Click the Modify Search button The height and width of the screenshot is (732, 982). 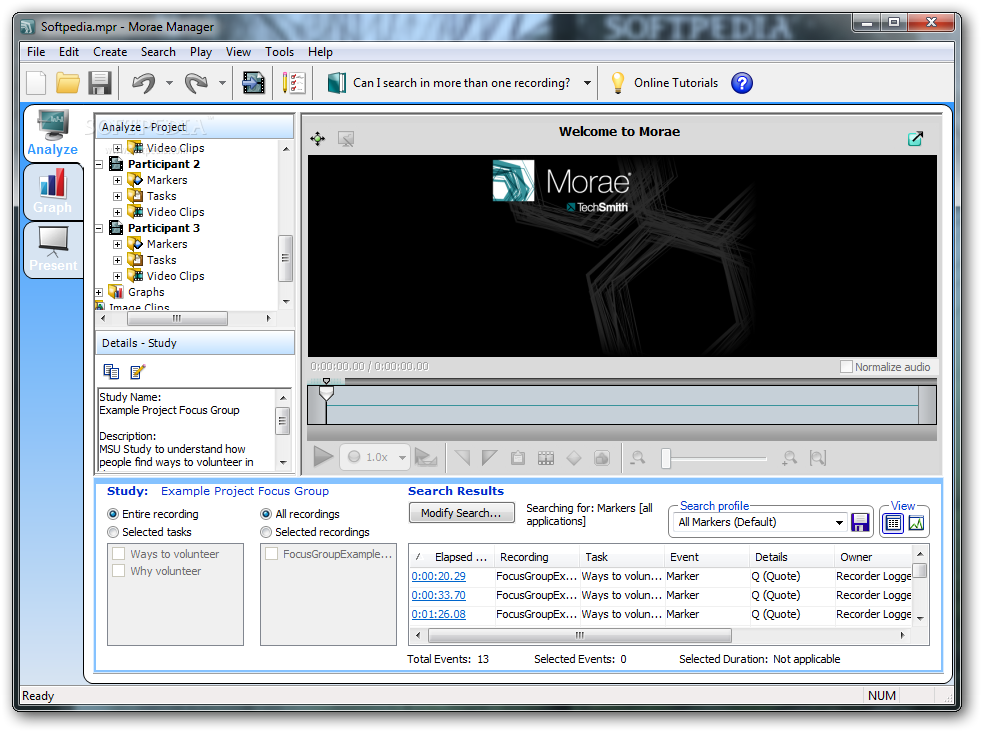[x=462, y=513]
